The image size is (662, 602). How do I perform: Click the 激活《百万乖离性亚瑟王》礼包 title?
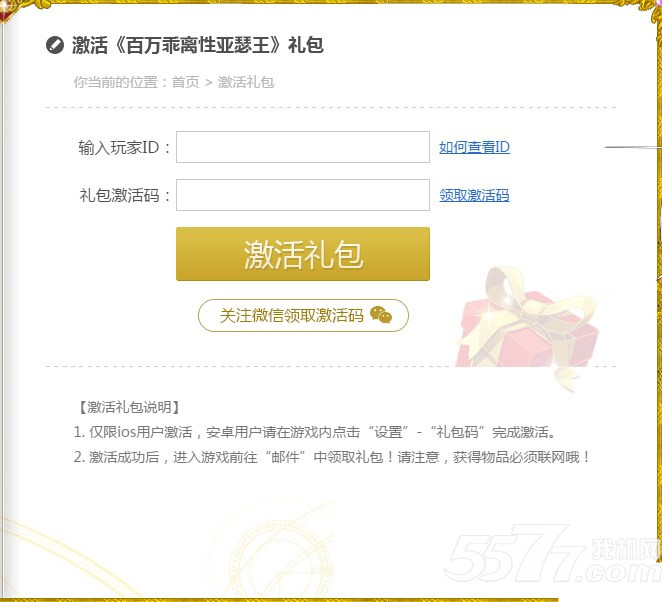click(x=198, y=45)
